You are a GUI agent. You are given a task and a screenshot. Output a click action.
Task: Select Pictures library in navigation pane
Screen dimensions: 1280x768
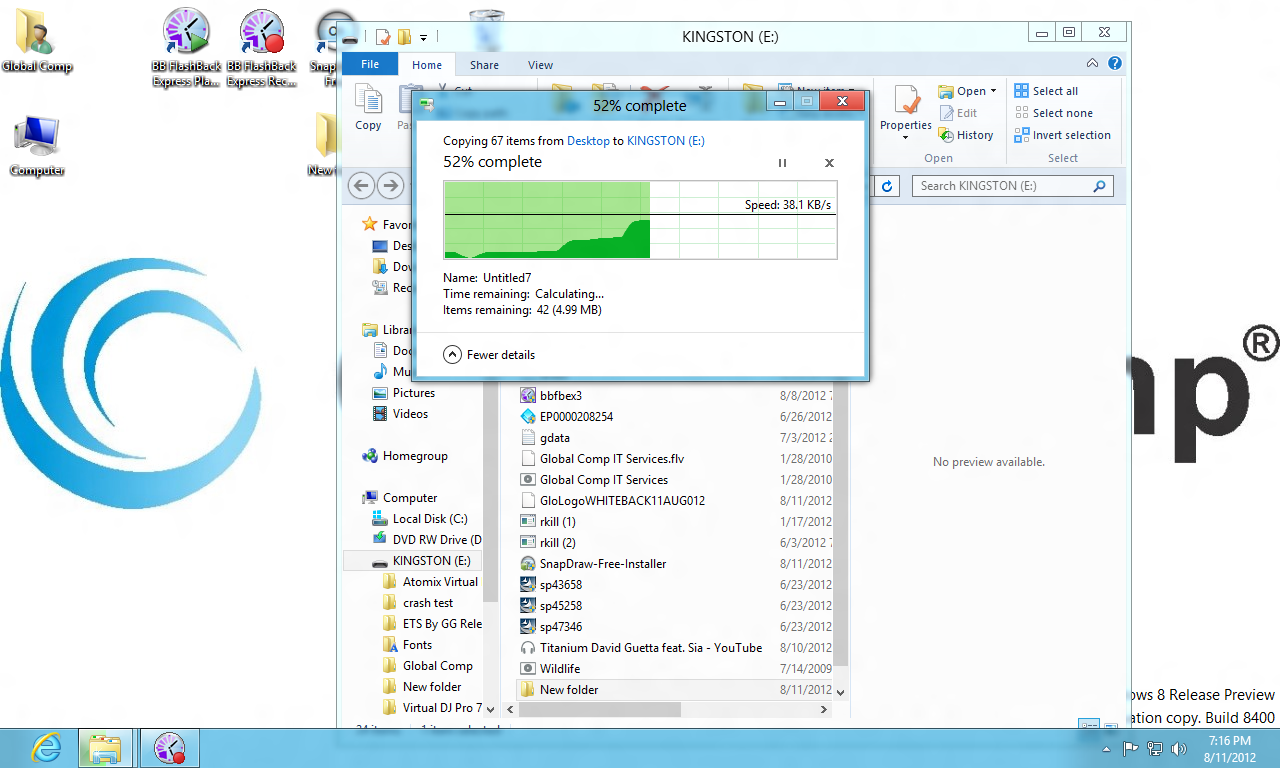pyautogui.click(x=403, y=393)
